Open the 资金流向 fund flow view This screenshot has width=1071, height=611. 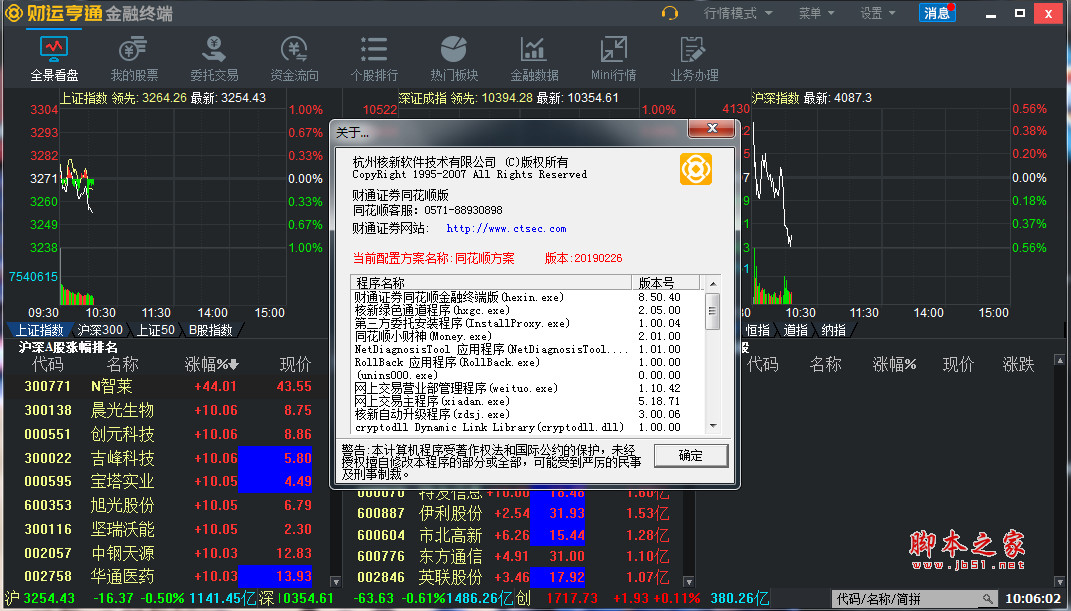point(294,58)
